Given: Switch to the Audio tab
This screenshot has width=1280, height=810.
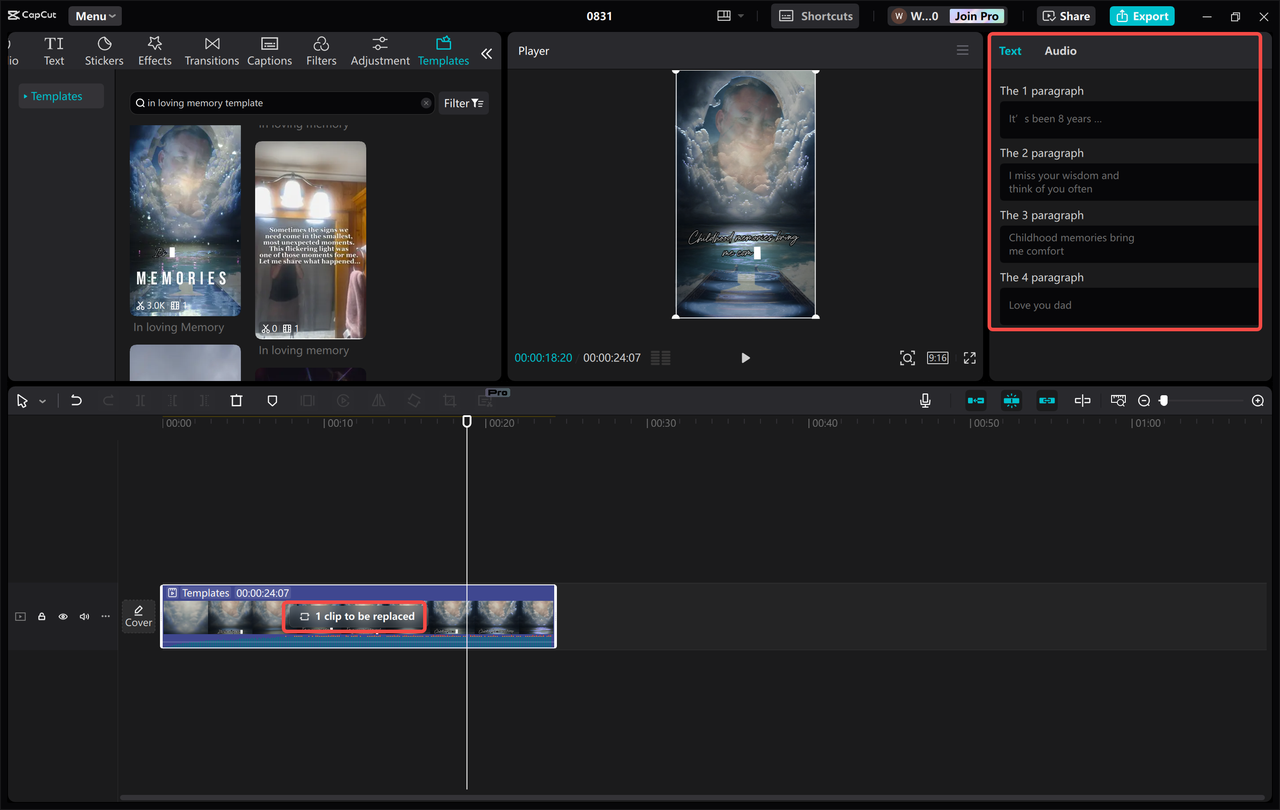Looking at the screenshot, I should coord(1060,50).
